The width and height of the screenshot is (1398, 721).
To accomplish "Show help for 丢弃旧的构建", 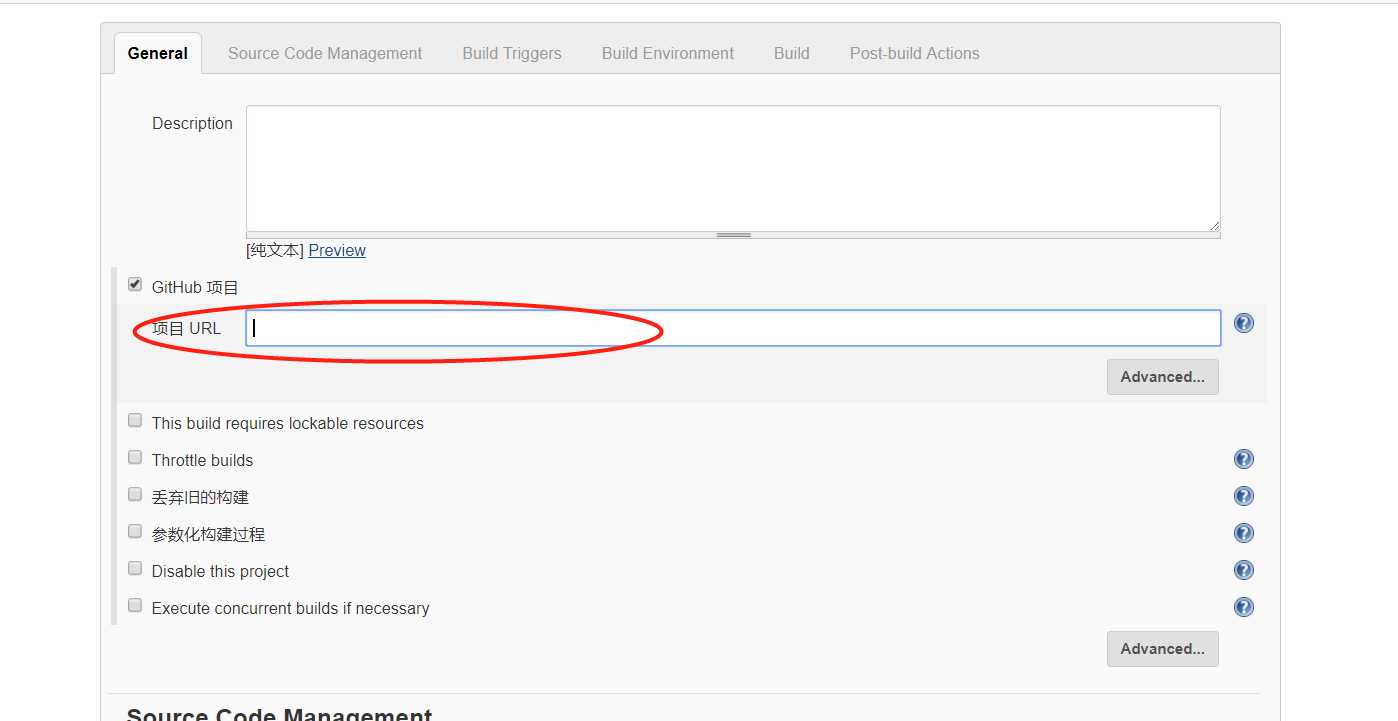I will 1243,496.
